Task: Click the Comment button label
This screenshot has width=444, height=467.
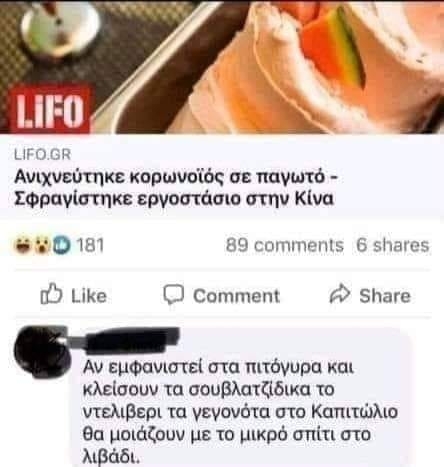Action: tap(236, 296)
